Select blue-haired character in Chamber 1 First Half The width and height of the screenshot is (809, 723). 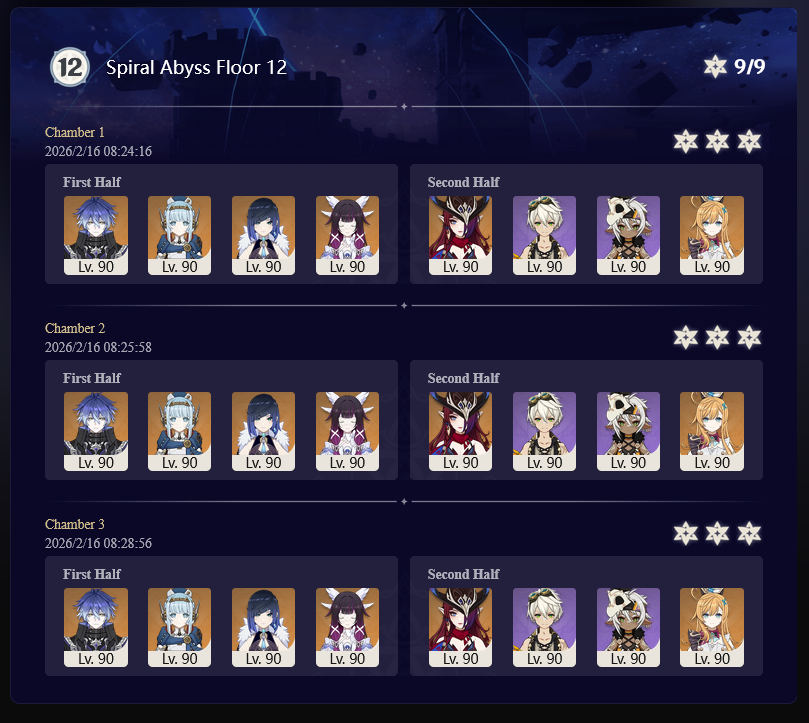(96, 235)
